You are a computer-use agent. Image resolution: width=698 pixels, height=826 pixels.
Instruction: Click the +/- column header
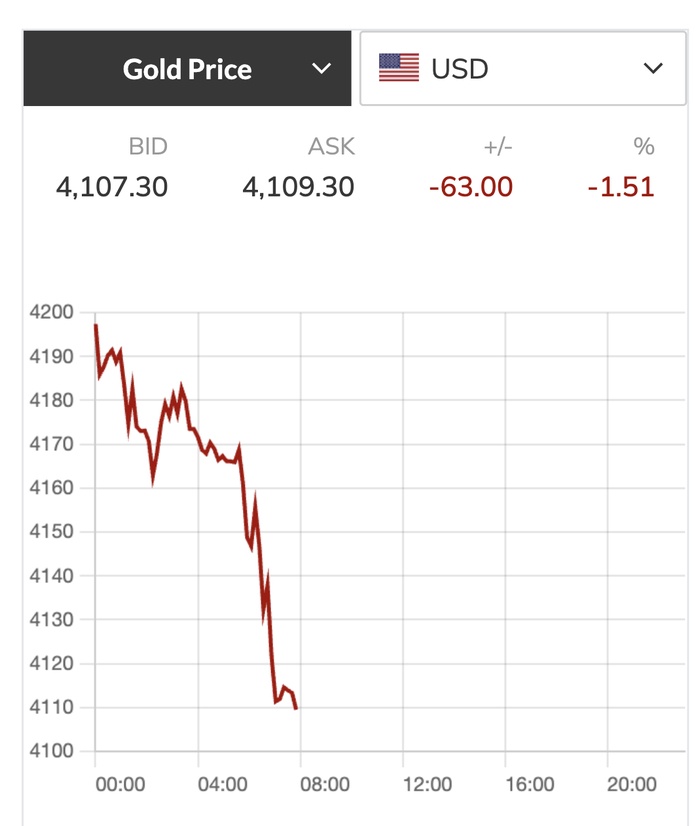[x=497, y=147]
